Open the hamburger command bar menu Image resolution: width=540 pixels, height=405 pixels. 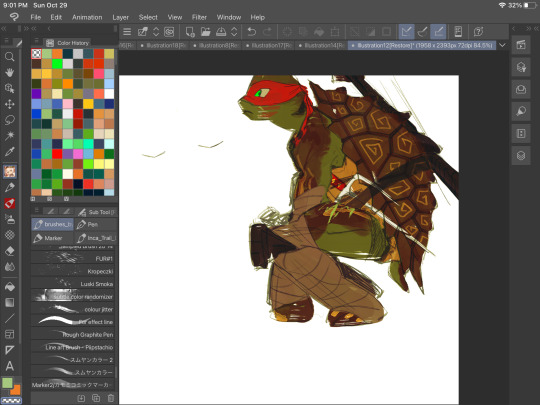click(127, 32)
